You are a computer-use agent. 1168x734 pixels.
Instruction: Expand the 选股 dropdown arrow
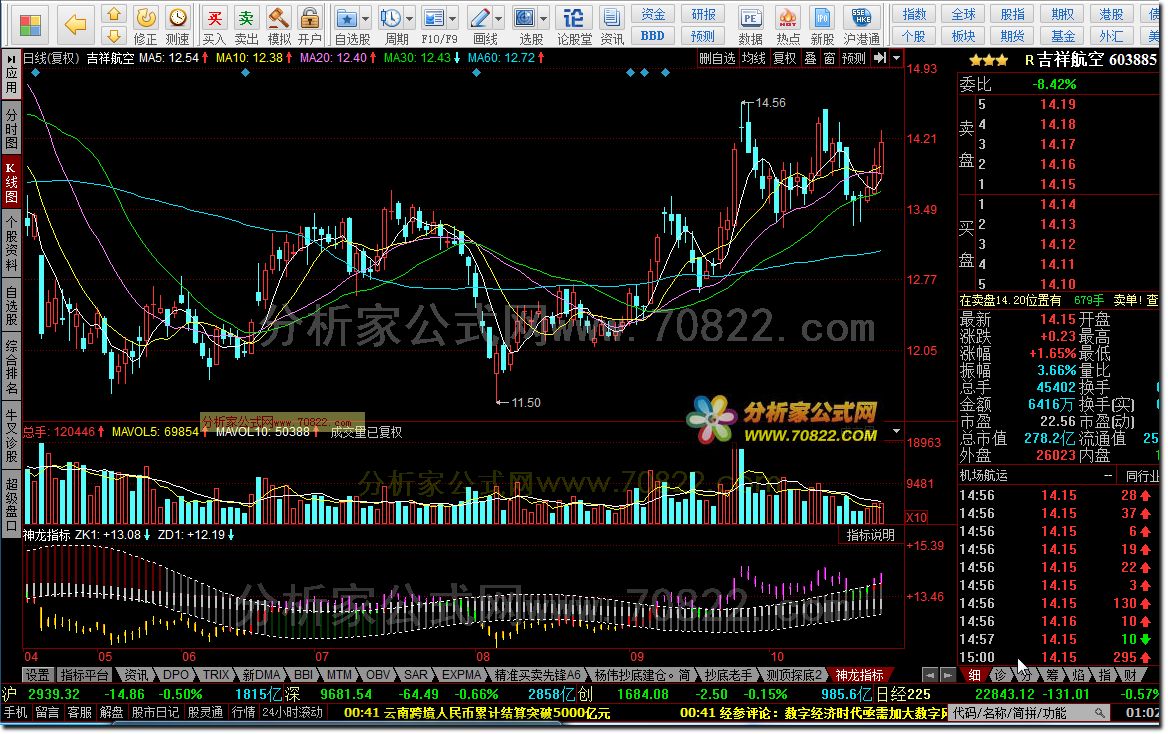pyautogui.click(x=544, y=19)
